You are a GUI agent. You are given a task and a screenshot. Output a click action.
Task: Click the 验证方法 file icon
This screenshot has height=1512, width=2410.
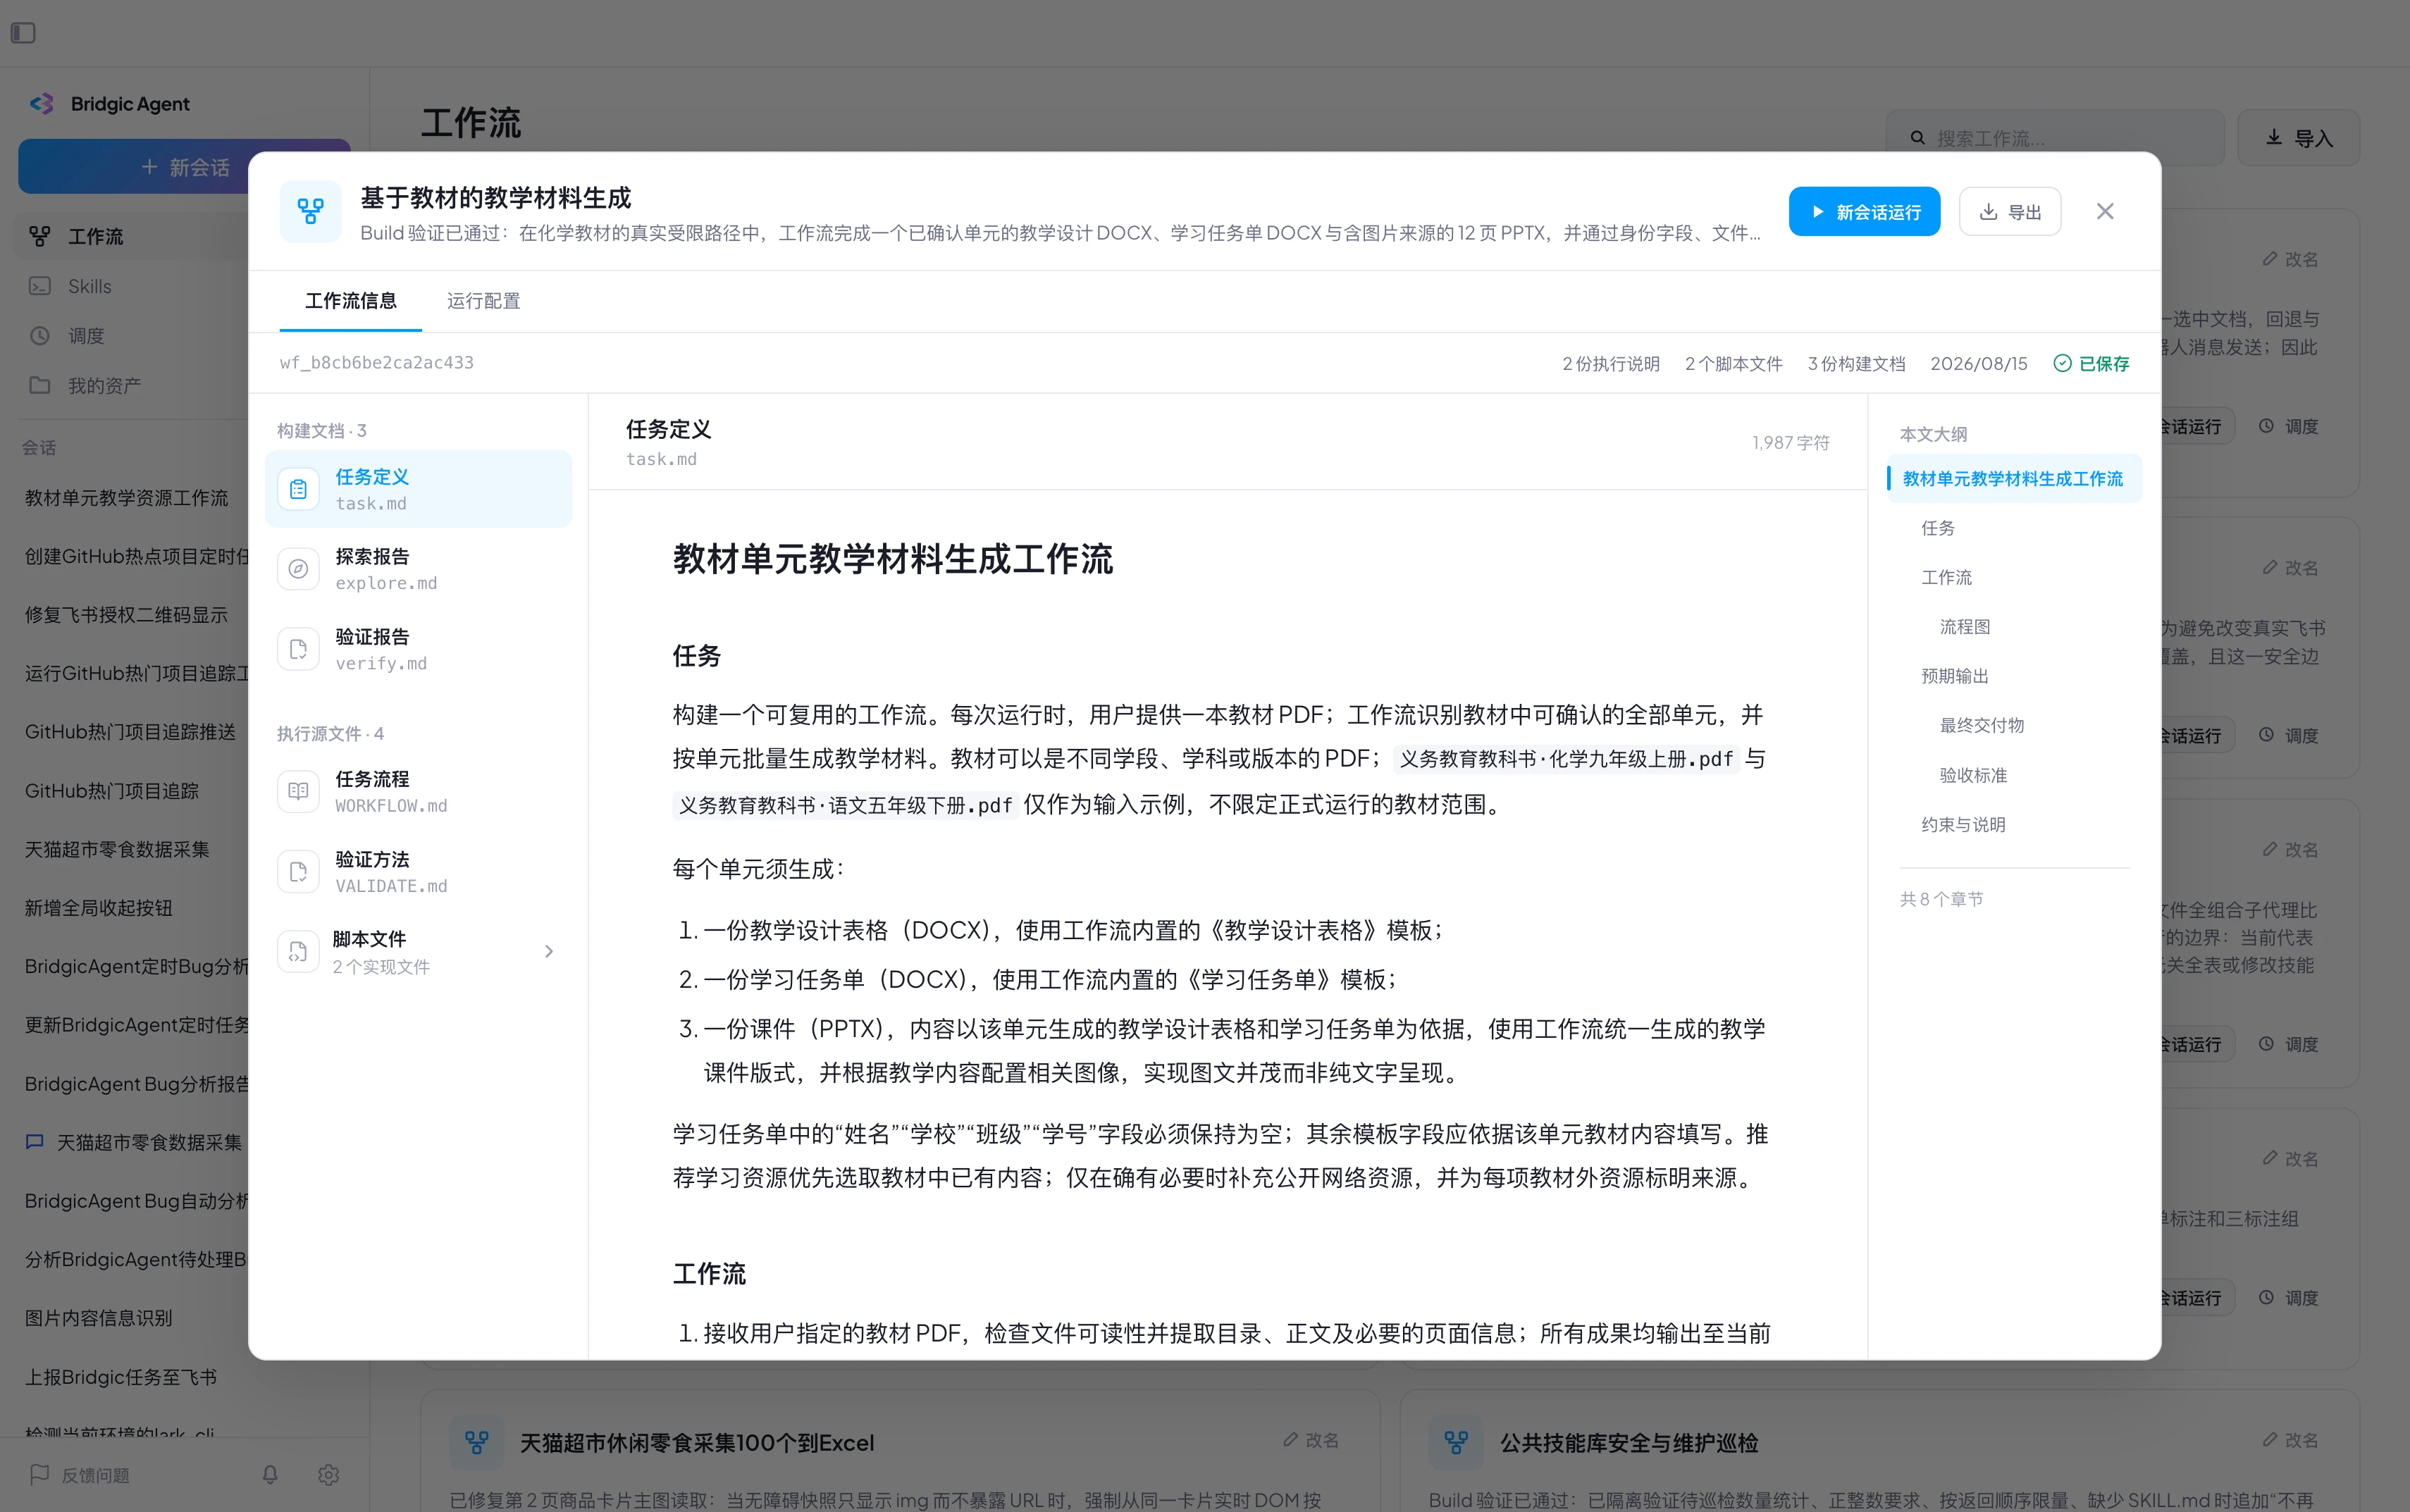298,872
